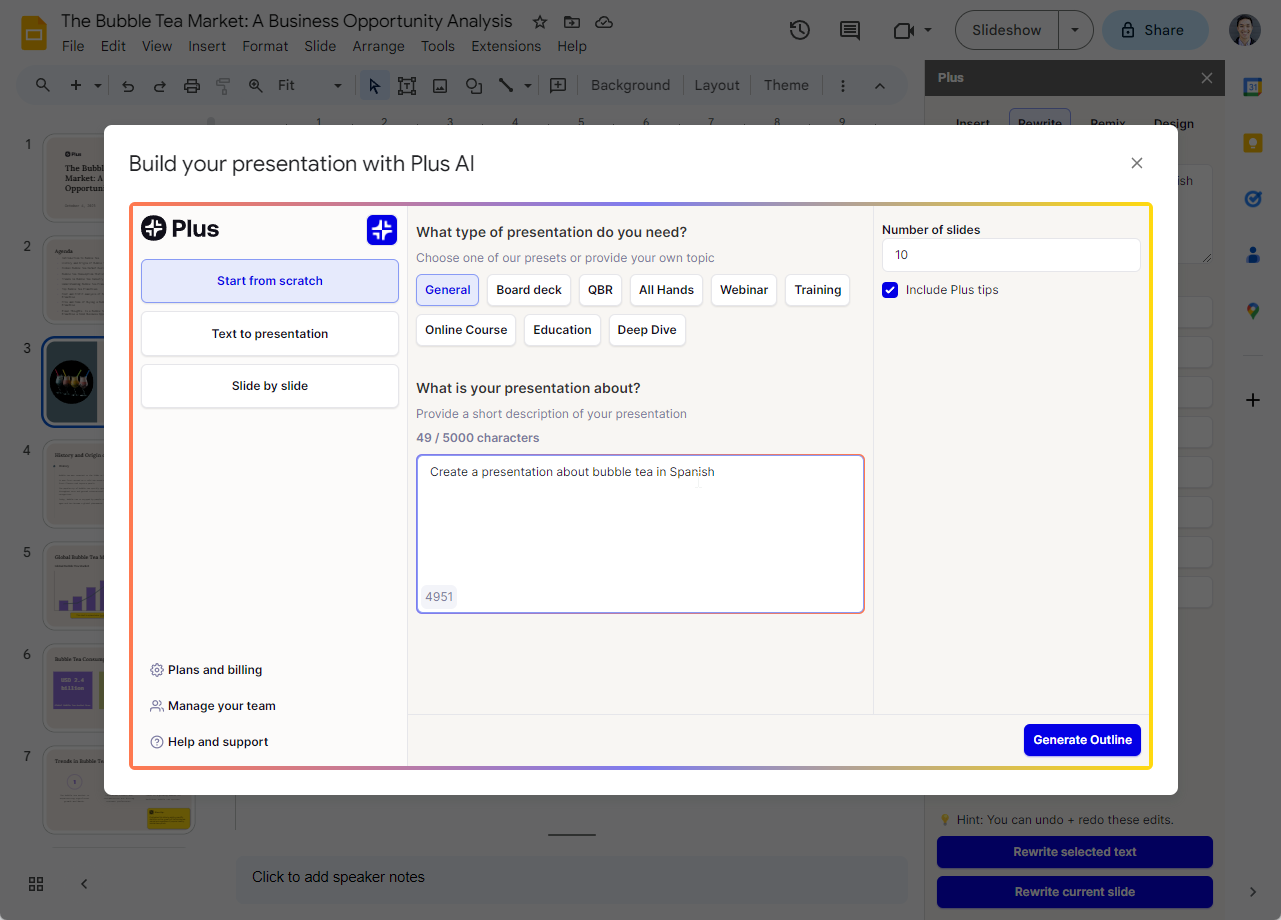The image size is (1281, 920).
Task: Get add-ons plus icon in side panel
Action: pyautogui.click(x=1253, y=400)
